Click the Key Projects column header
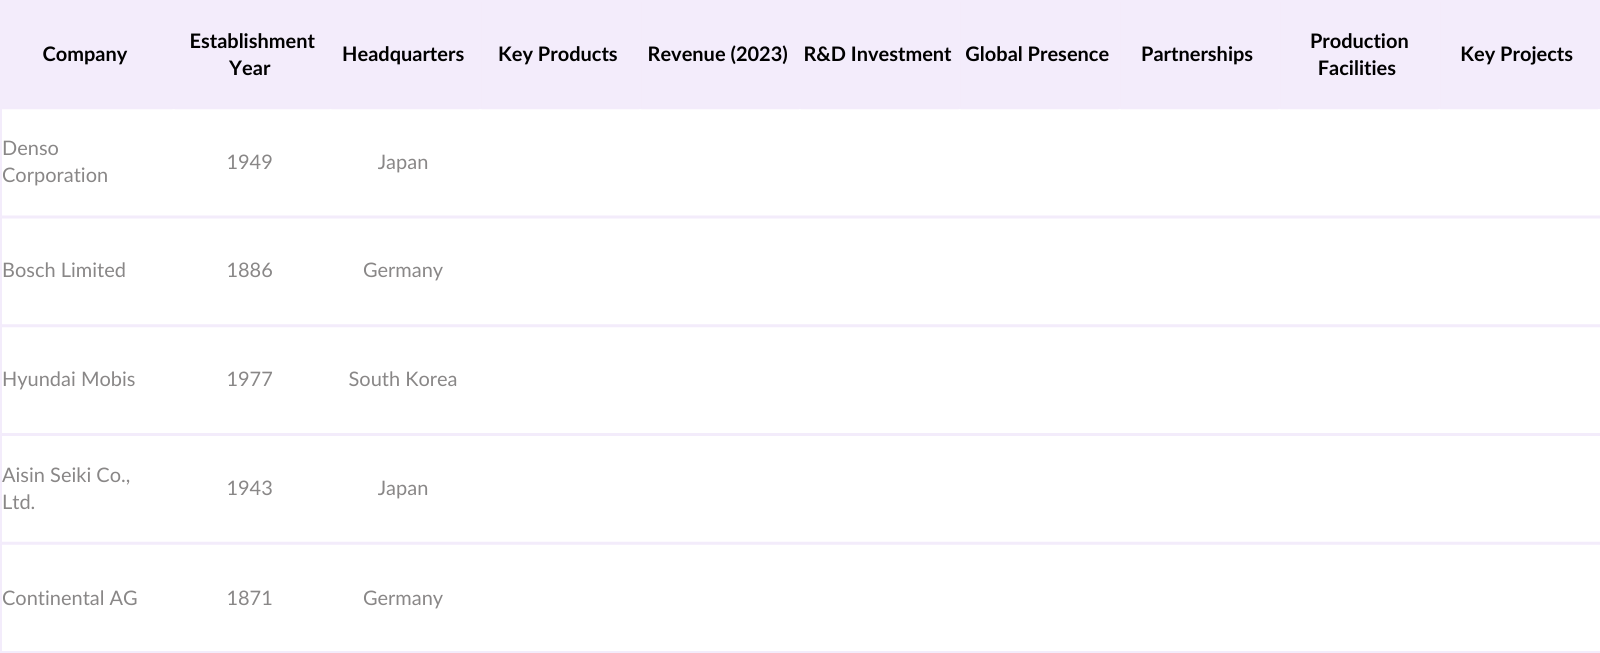The width and height of the screenshot is (1600, 653). coord(1516,54)
